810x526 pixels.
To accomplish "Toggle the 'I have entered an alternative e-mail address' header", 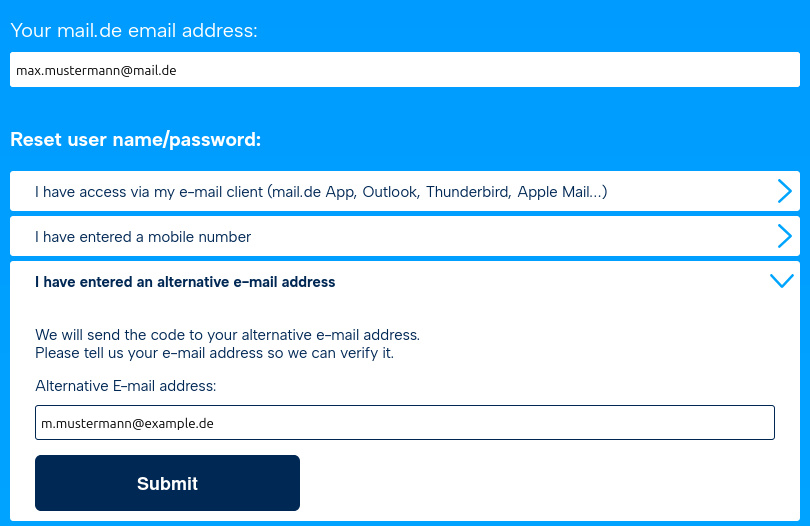I will pos(405,282).
